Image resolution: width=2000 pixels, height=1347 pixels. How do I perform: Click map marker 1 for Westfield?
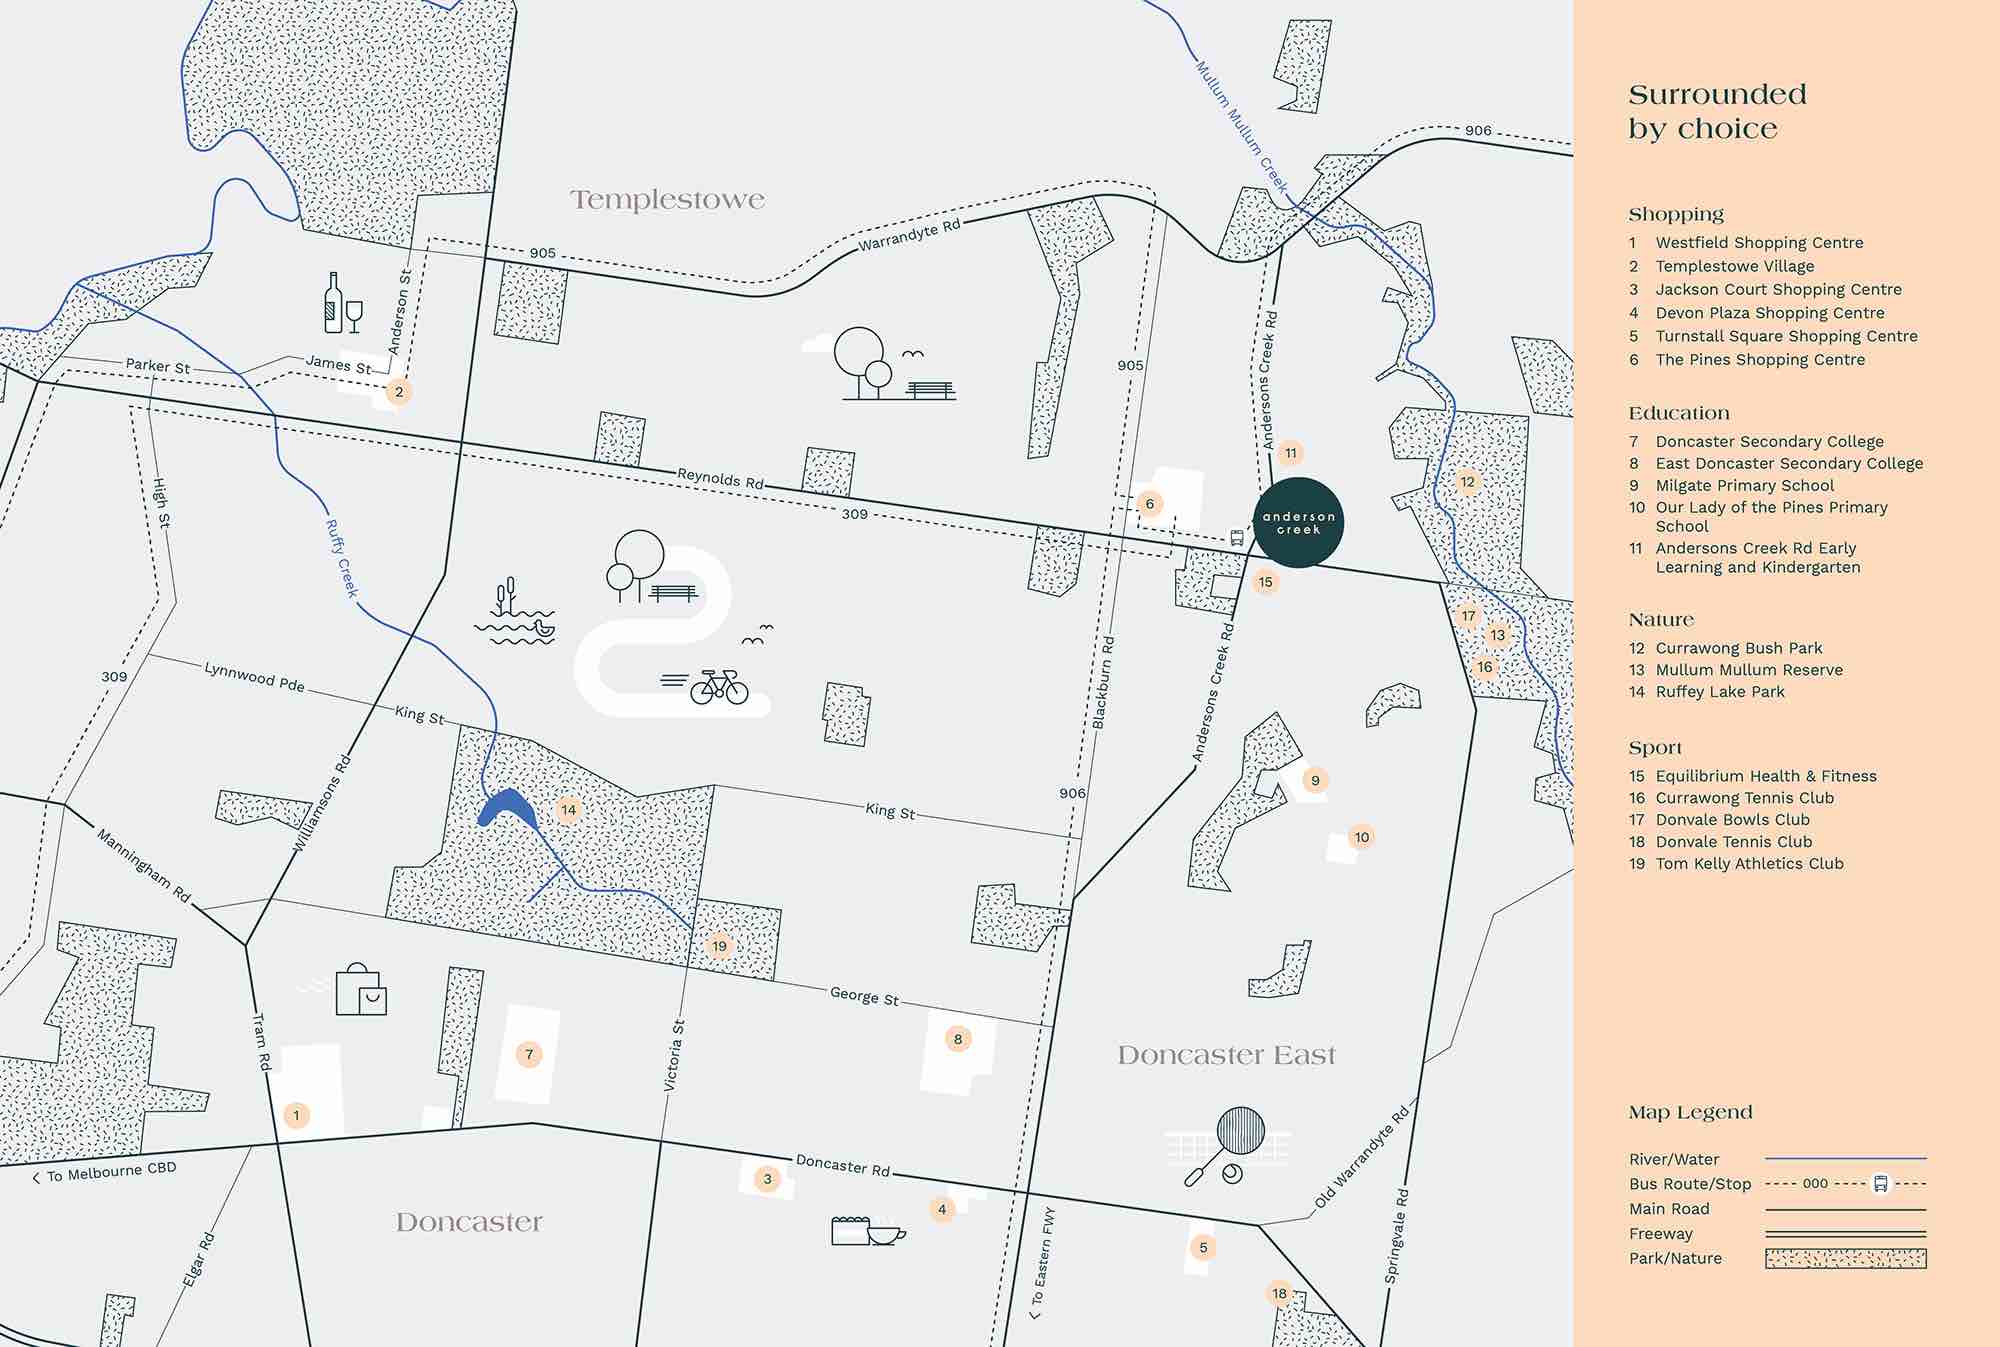296,1115
